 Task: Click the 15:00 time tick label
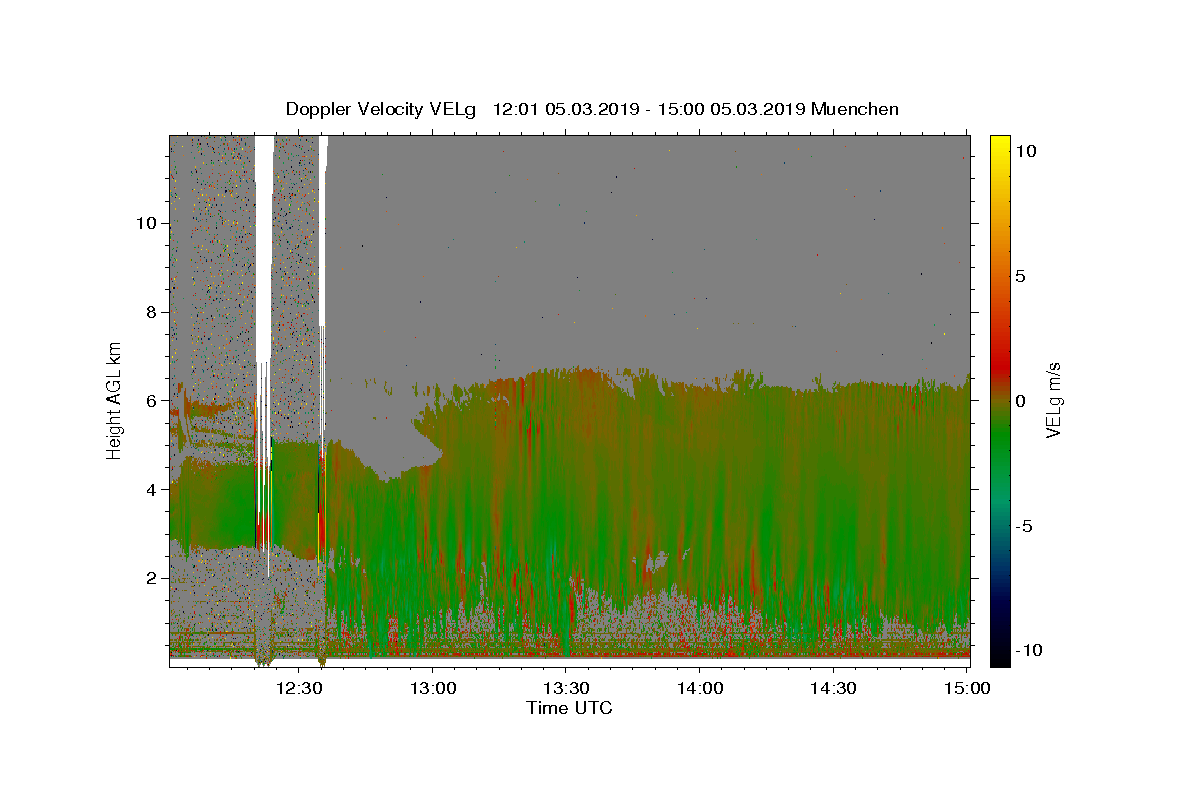(x=966, y=688)
